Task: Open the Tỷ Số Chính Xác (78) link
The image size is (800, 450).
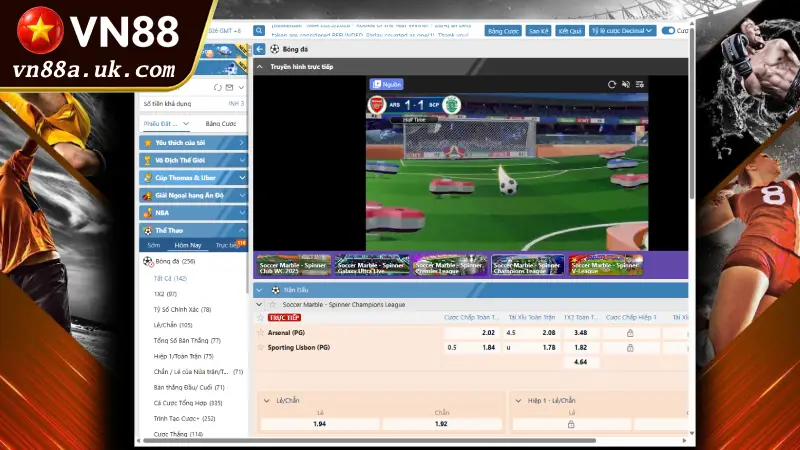Action: (182, 310)
